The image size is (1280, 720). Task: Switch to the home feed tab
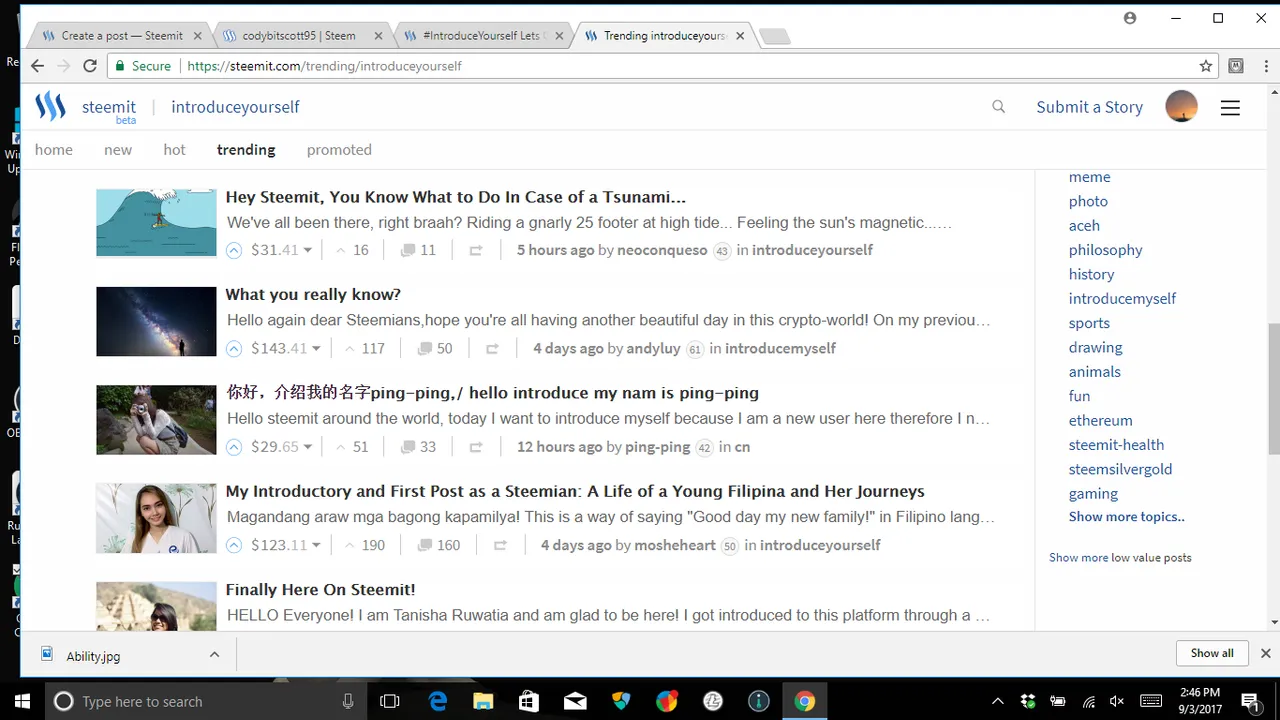tap(54, 150)
